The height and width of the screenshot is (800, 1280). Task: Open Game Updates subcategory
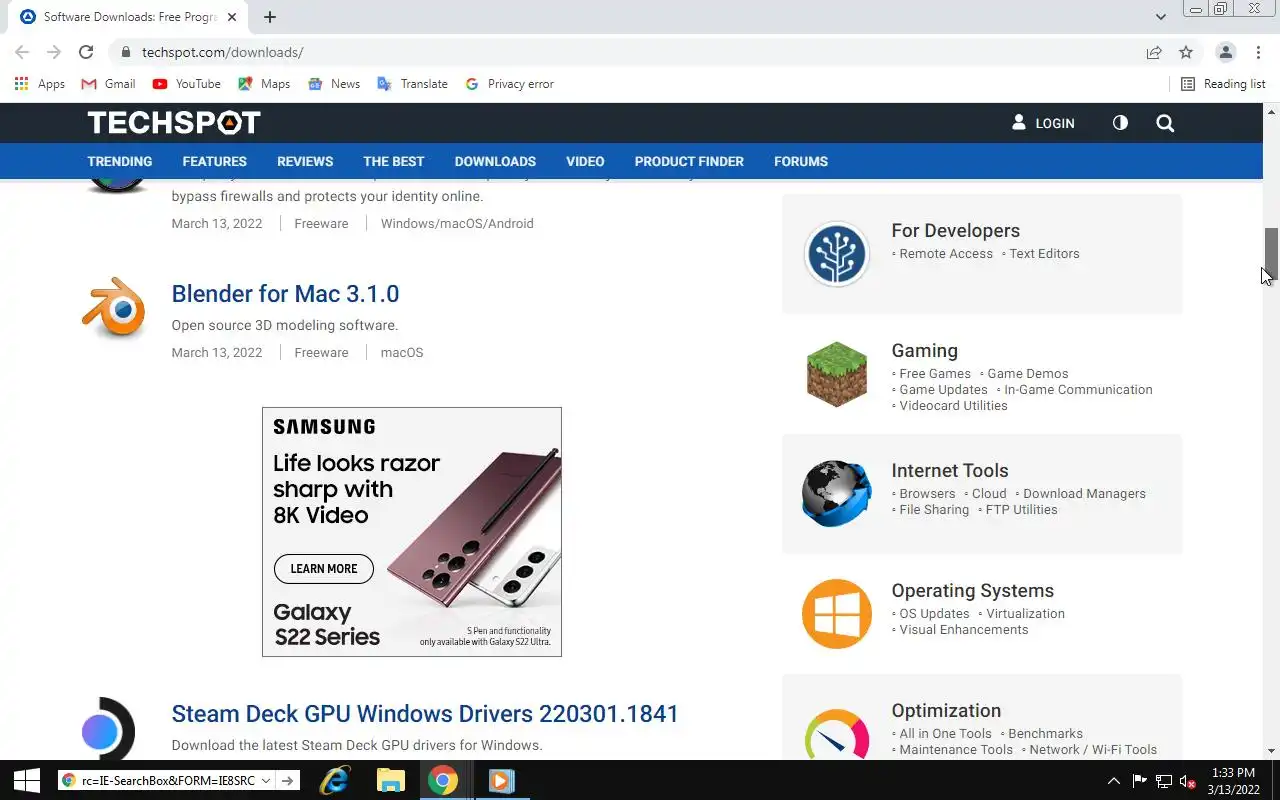click(943, 390)
